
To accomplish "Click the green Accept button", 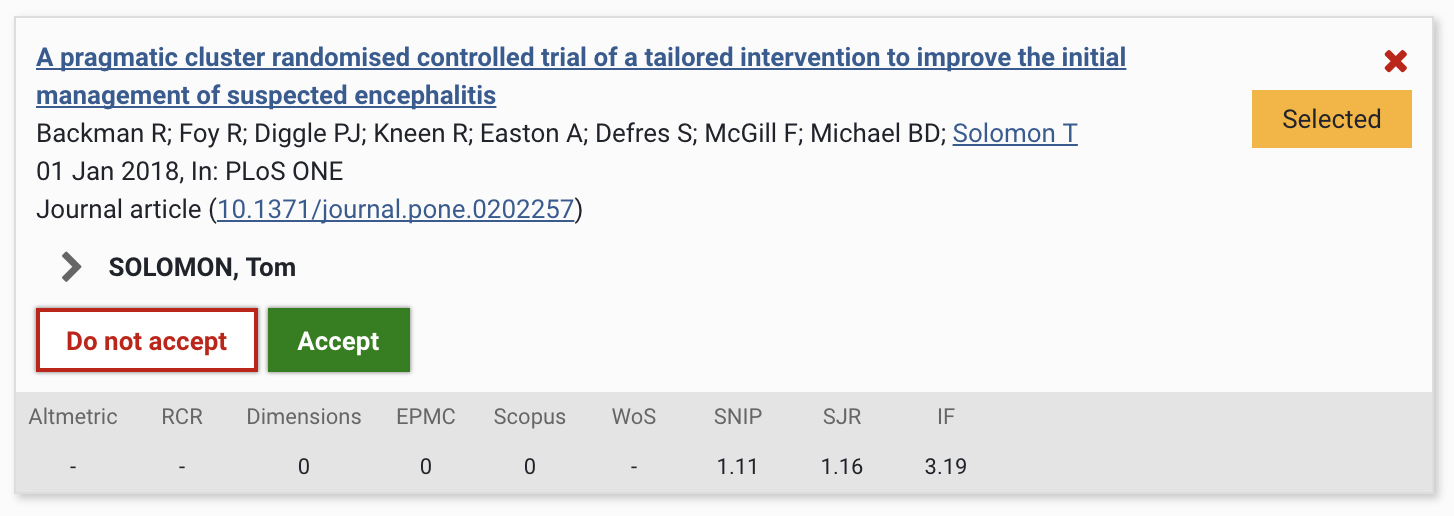I will (338, 341).
